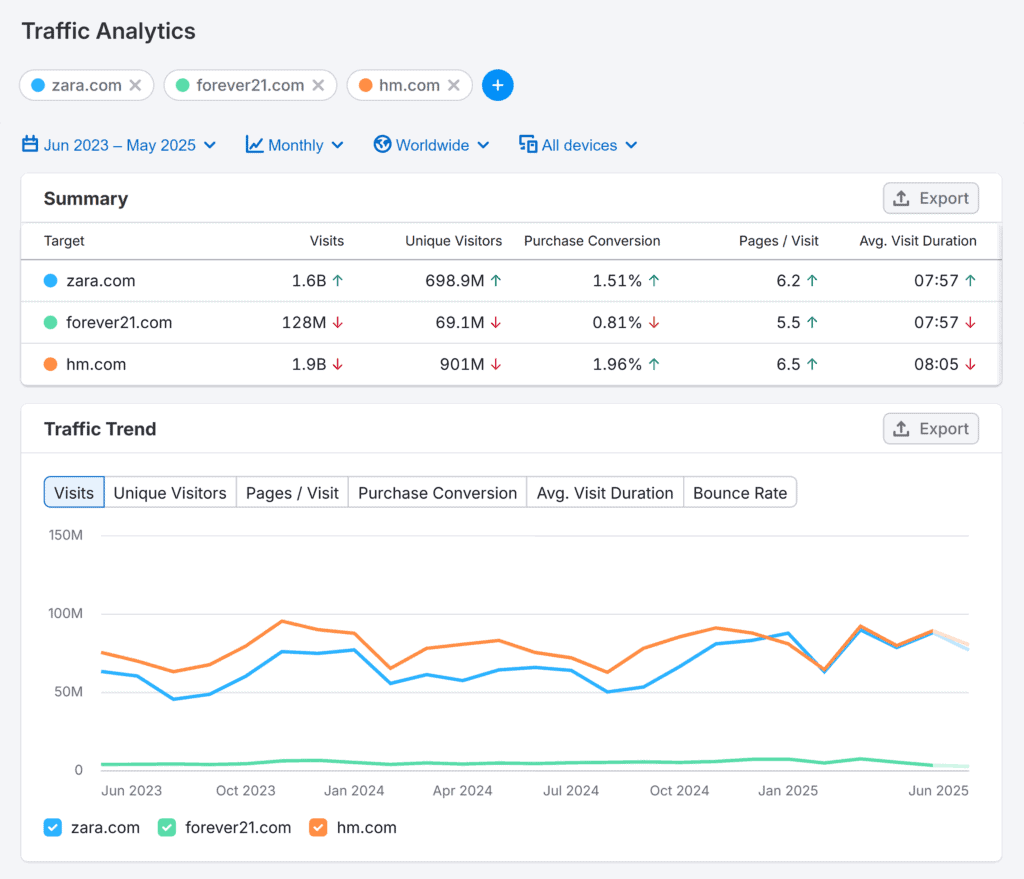Image resolution: width=1024 pixels, height=879 pixels.
Task: Open the Jun 2023 – May 2025 date picker
Action: tap(118, 145)
